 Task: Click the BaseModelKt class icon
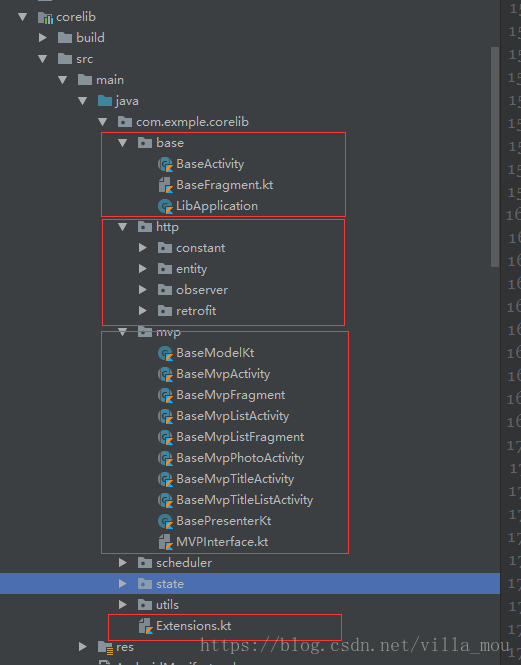coord(165,353)
